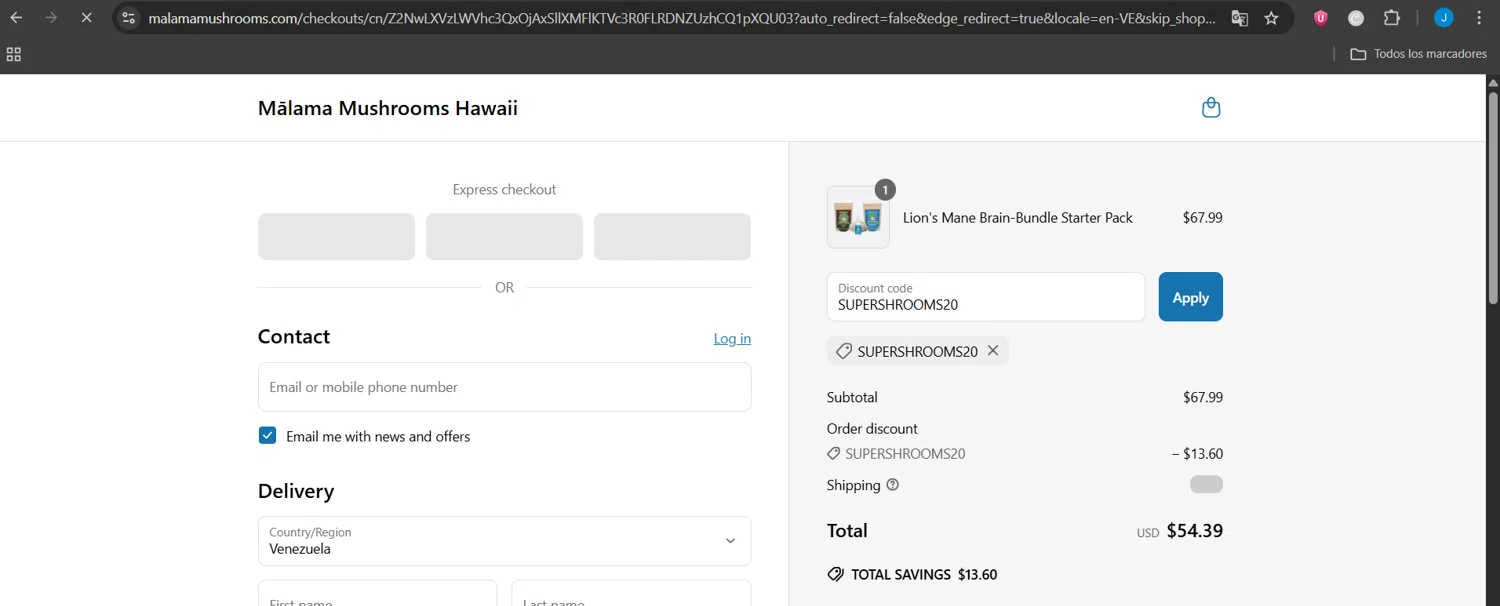Screen dimensions: 1500x606
Task: Click the Subtotal label
Action: [852, 397]
